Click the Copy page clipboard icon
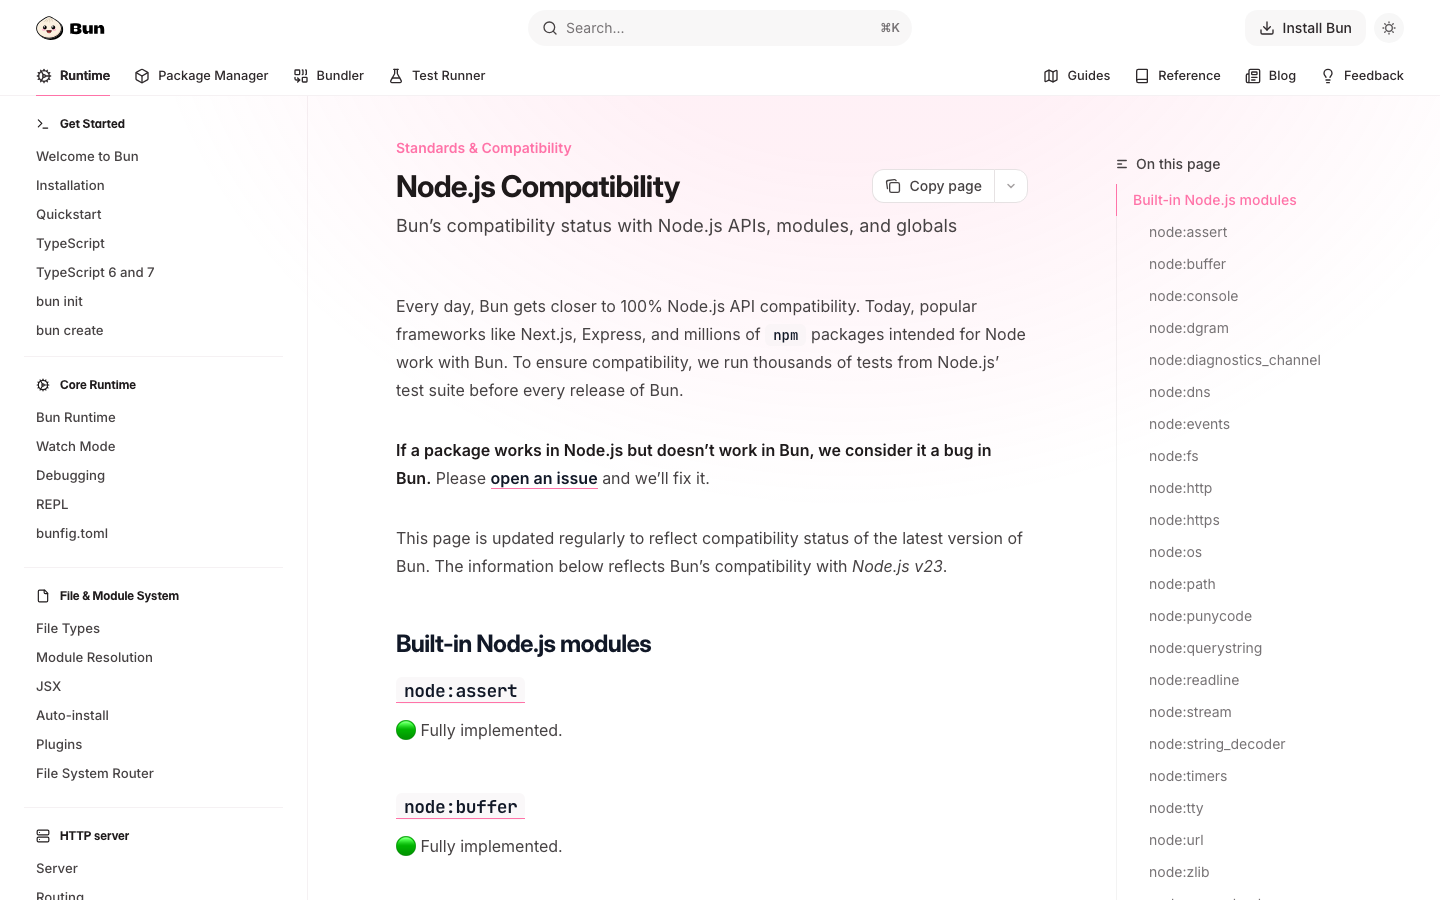 click(893, 186)
